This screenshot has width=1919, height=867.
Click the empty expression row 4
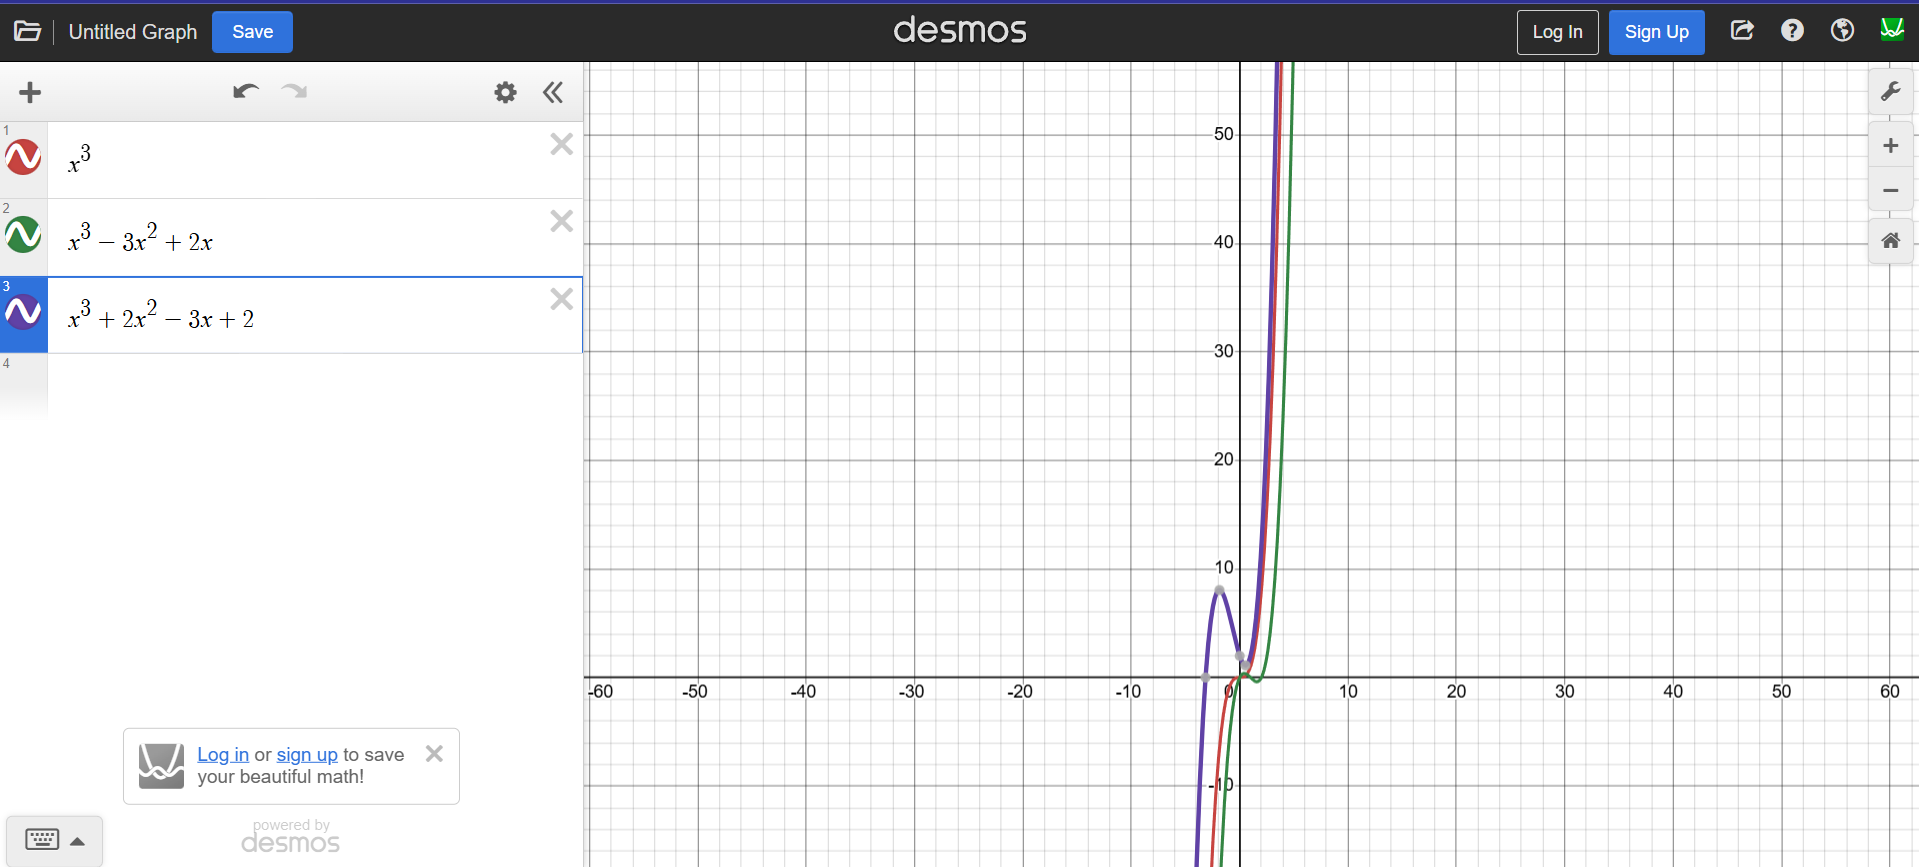pos(300,385)
